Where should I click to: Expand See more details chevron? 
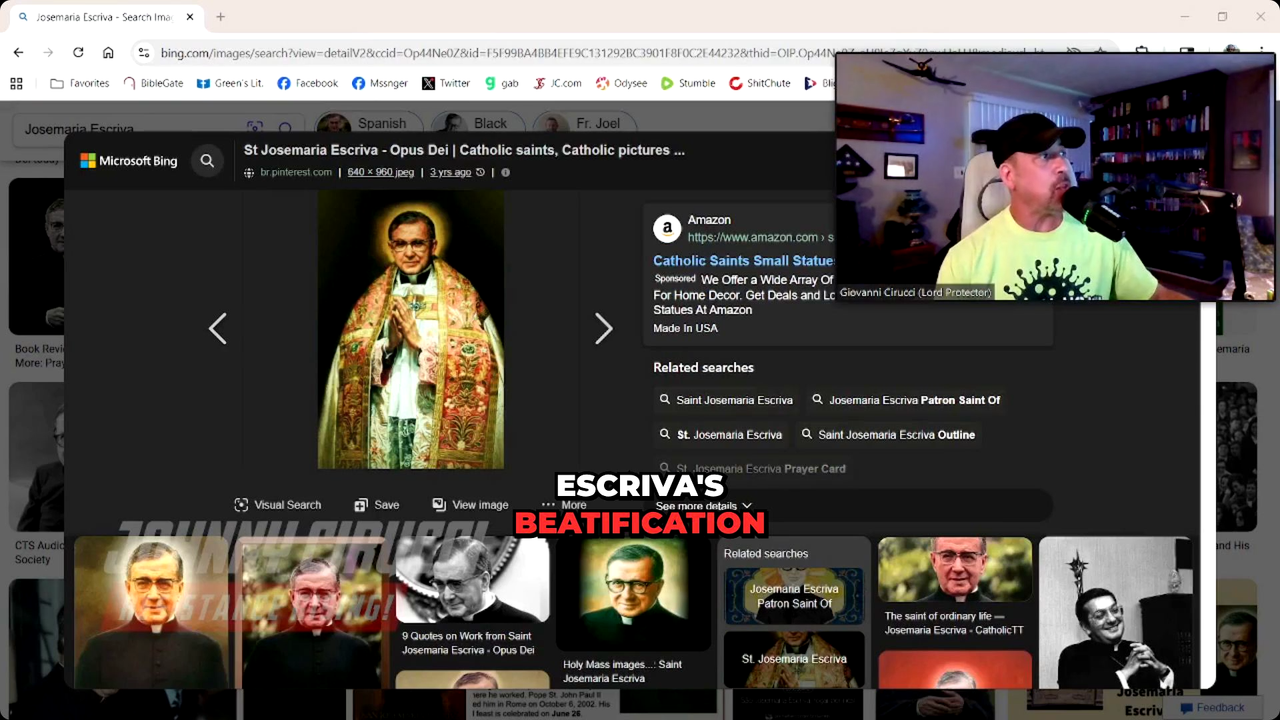pos(703,506)
